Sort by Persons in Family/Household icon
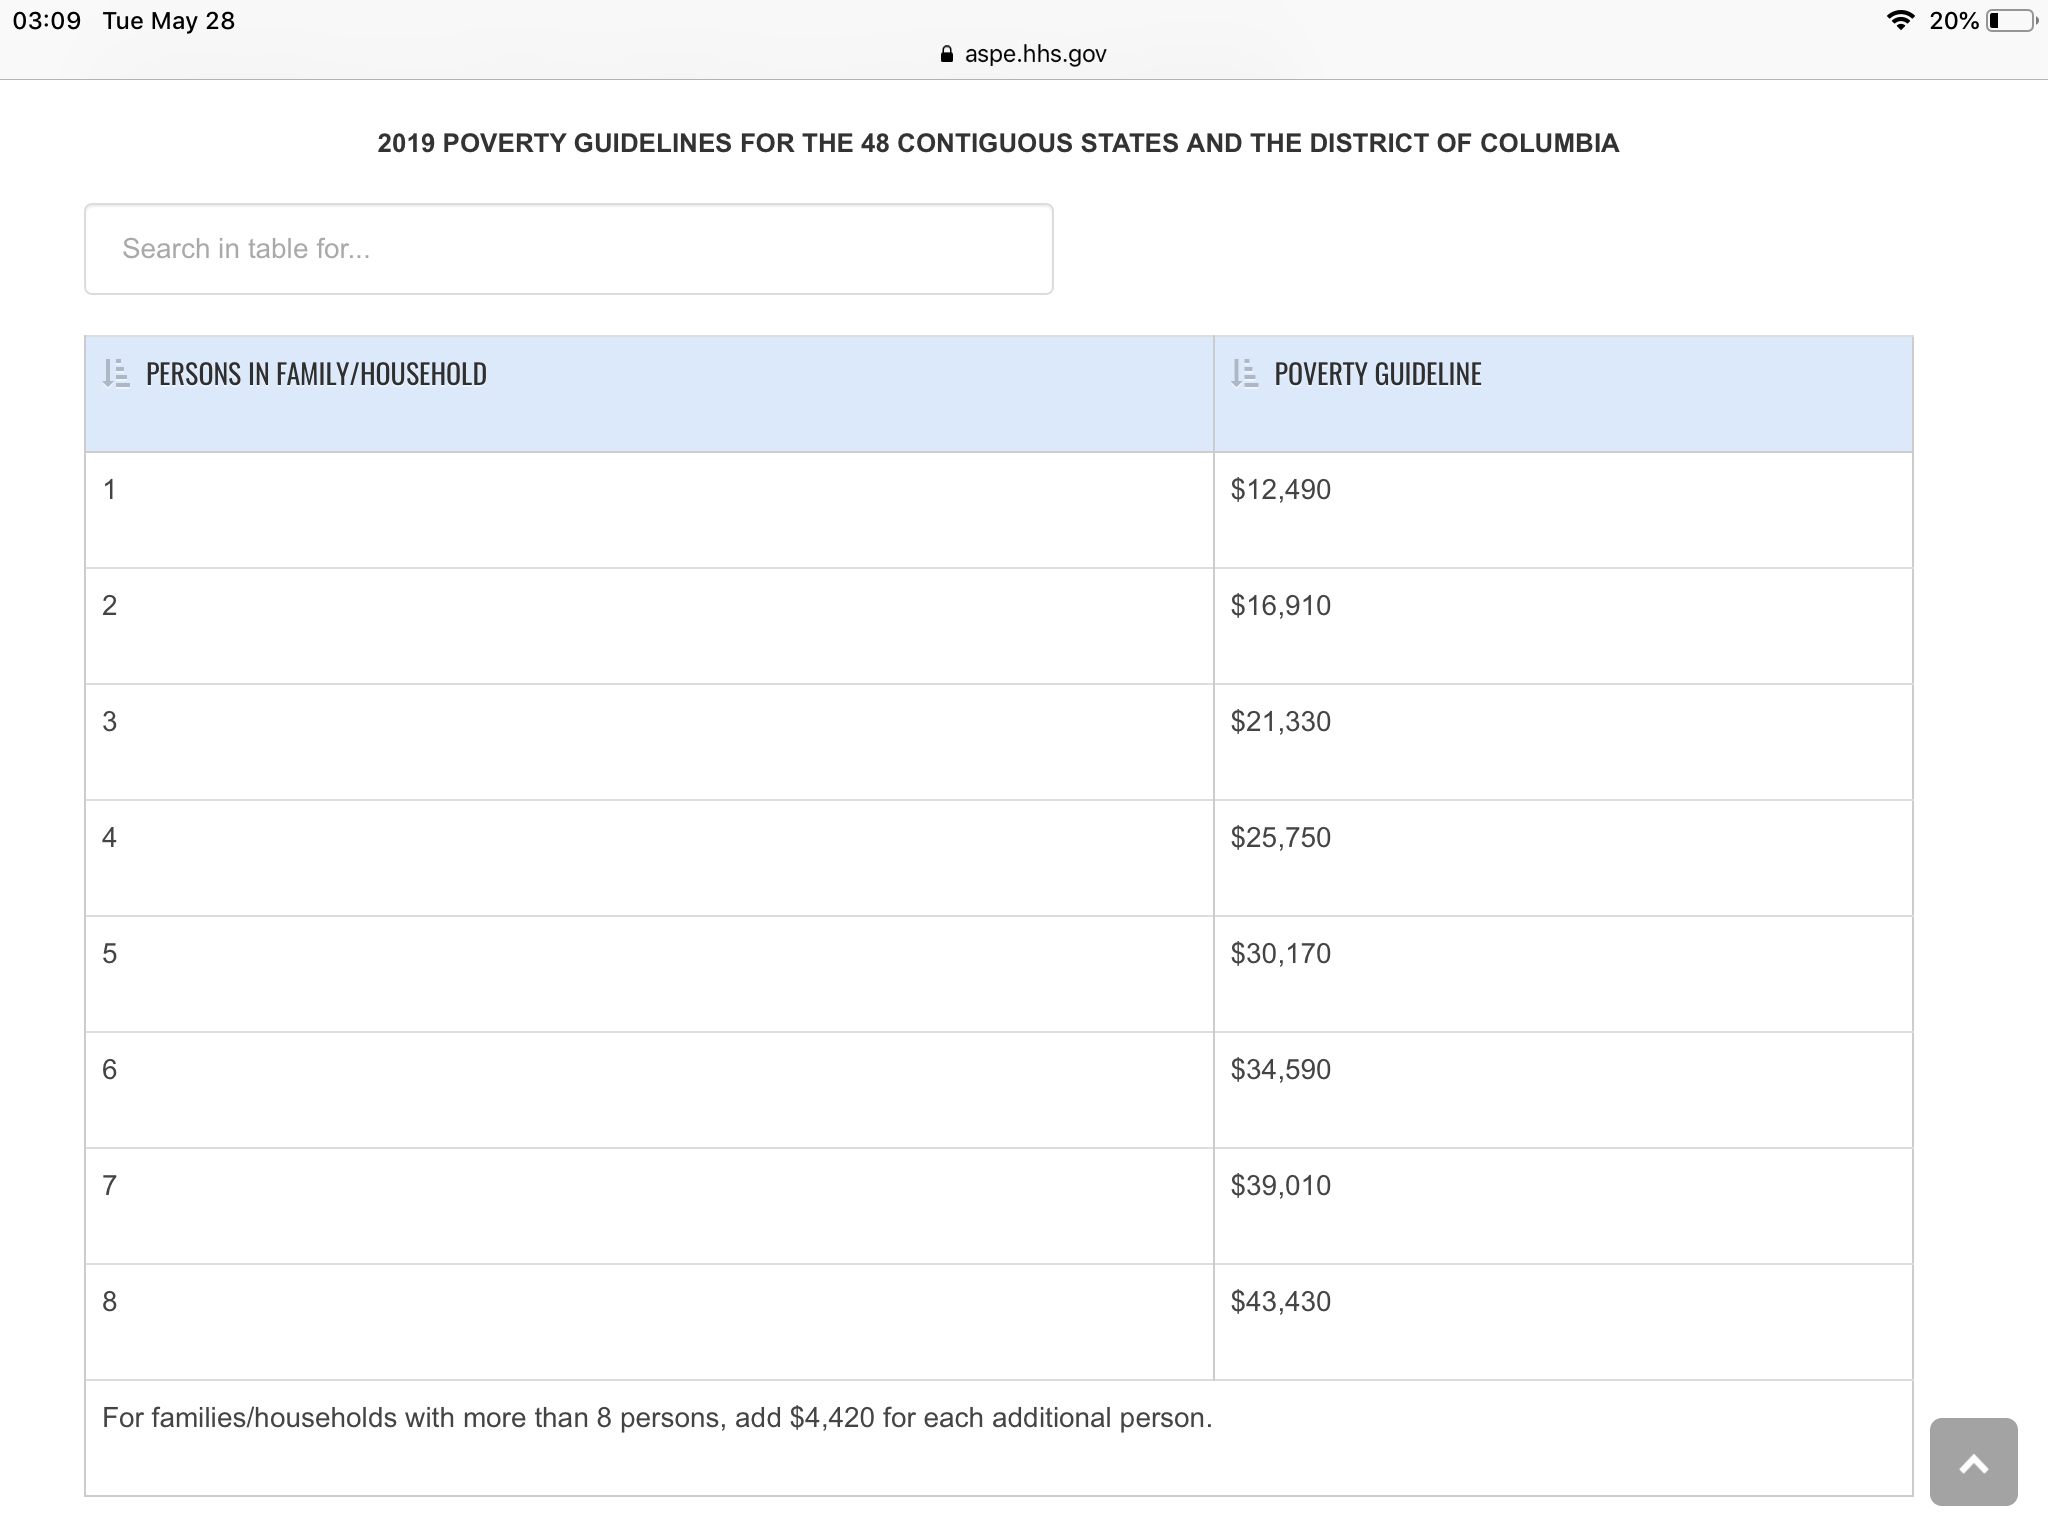The image size is (2048, 1536). (116, 374)
